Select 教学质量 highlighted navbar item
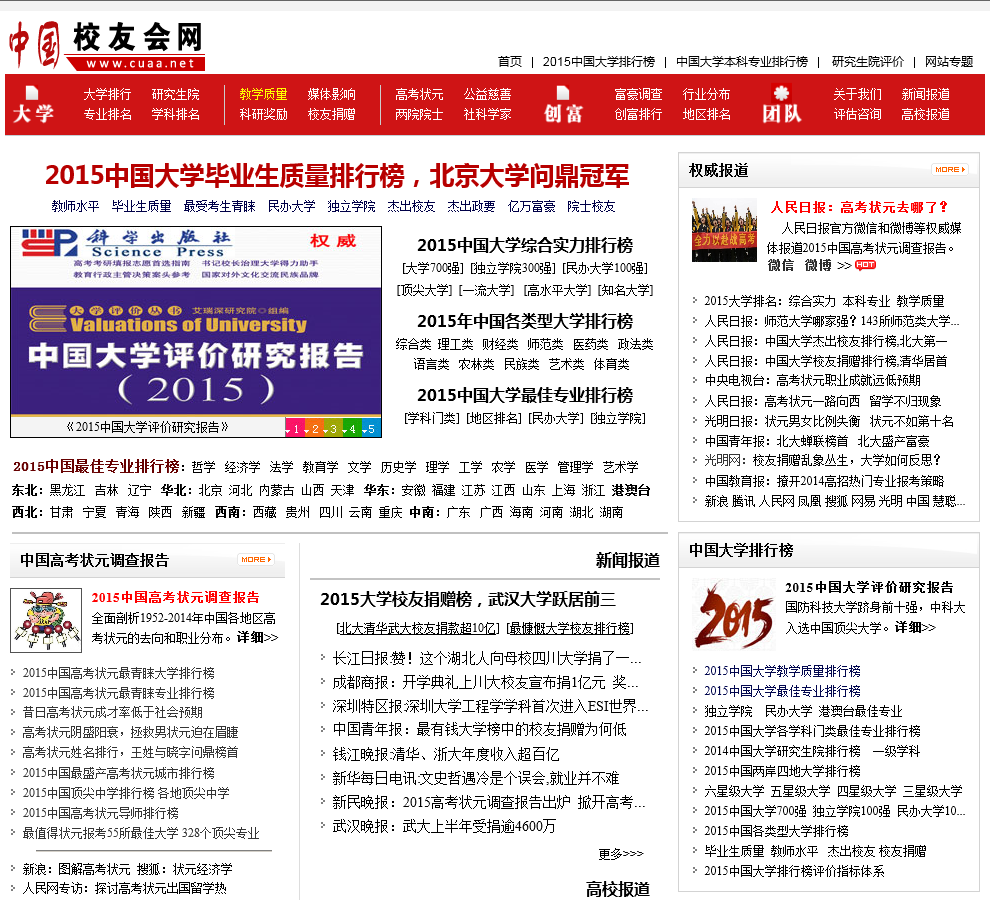This screenshot has width=990, height=900. click(x=263, y=95)
